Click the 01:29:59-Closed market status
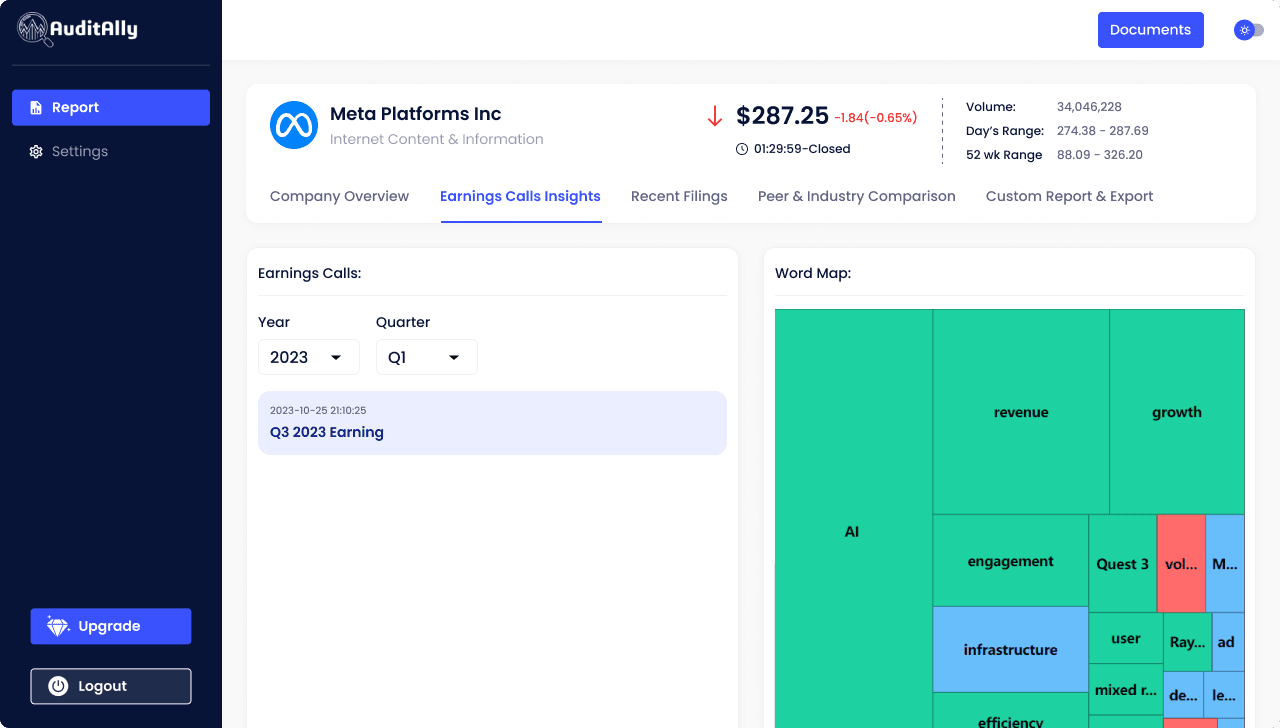Image resolution: width=1280 pixels, height=728 pixels. tap(802, 149)
